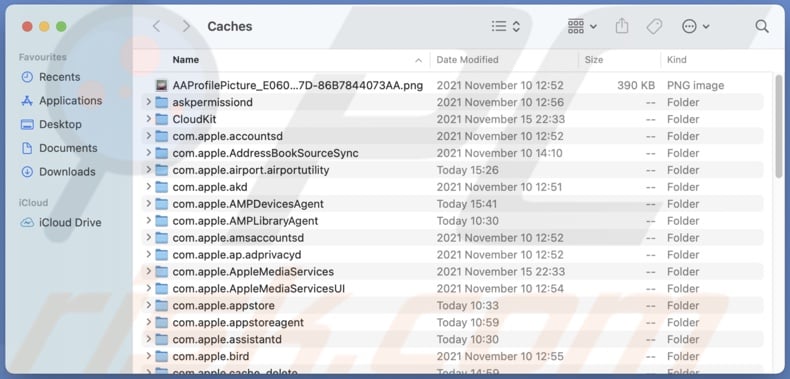The image size is (790, 379).
Task: Click the Search magnifier icon
Action: pyautogui.click(x=762, y=26)
